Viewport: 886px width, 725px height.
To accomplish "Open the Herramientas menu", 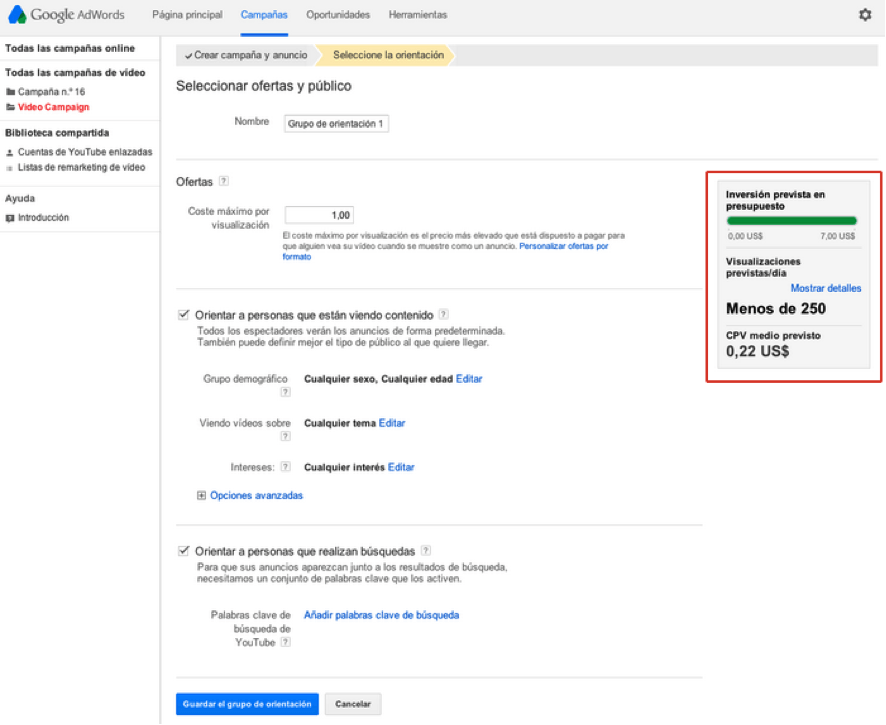I will (x=418, y=15).
